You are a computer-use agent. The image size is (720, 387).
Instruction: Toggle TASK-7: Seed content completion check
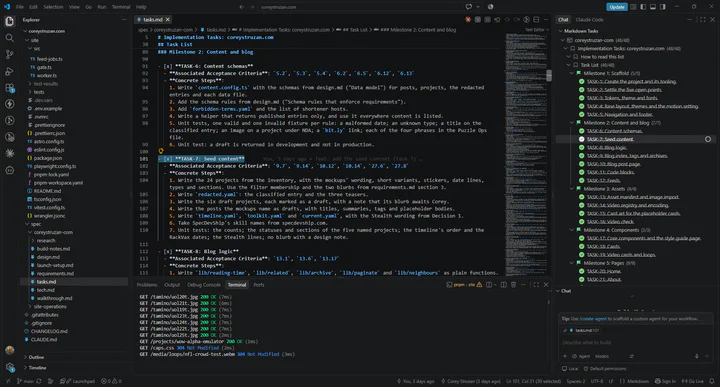581,139
